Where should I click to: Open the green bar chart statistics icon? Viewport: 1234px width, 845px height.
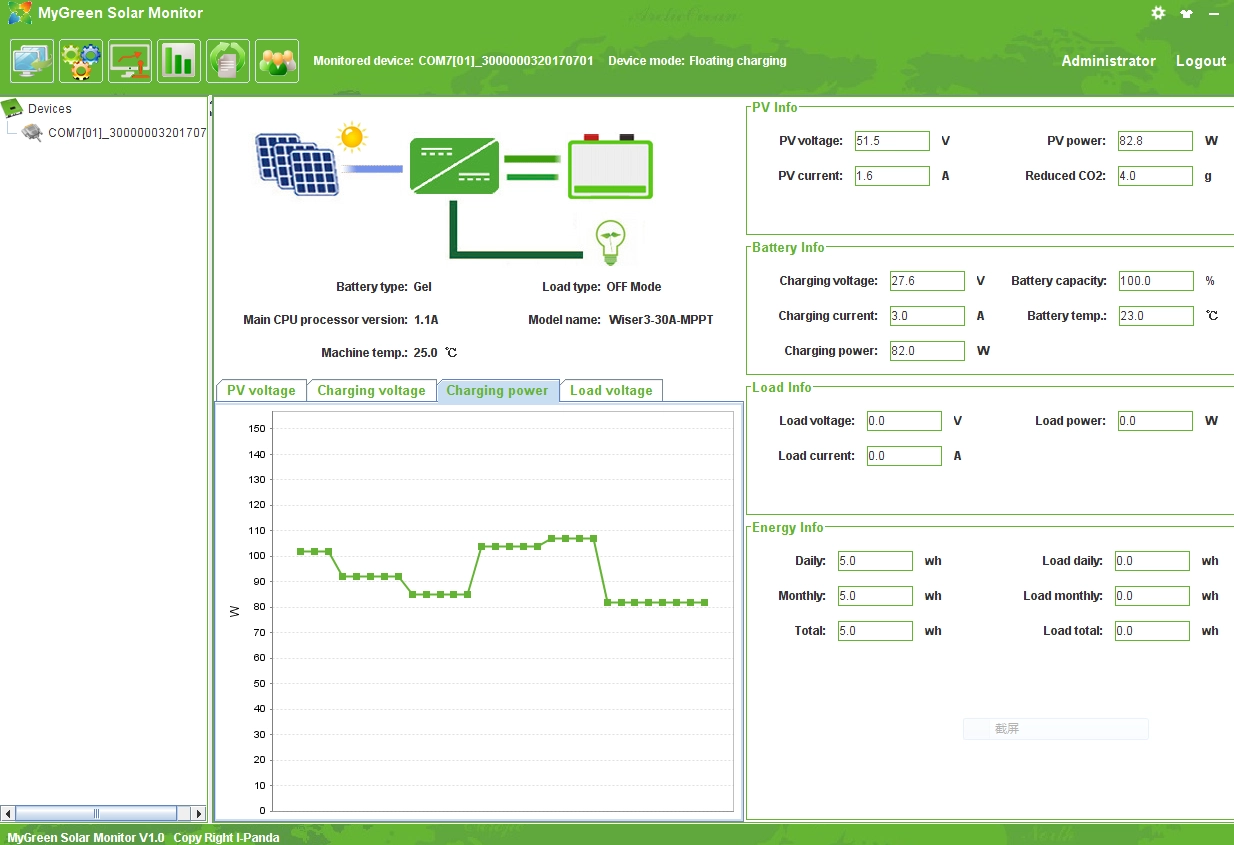click(179, 61)
